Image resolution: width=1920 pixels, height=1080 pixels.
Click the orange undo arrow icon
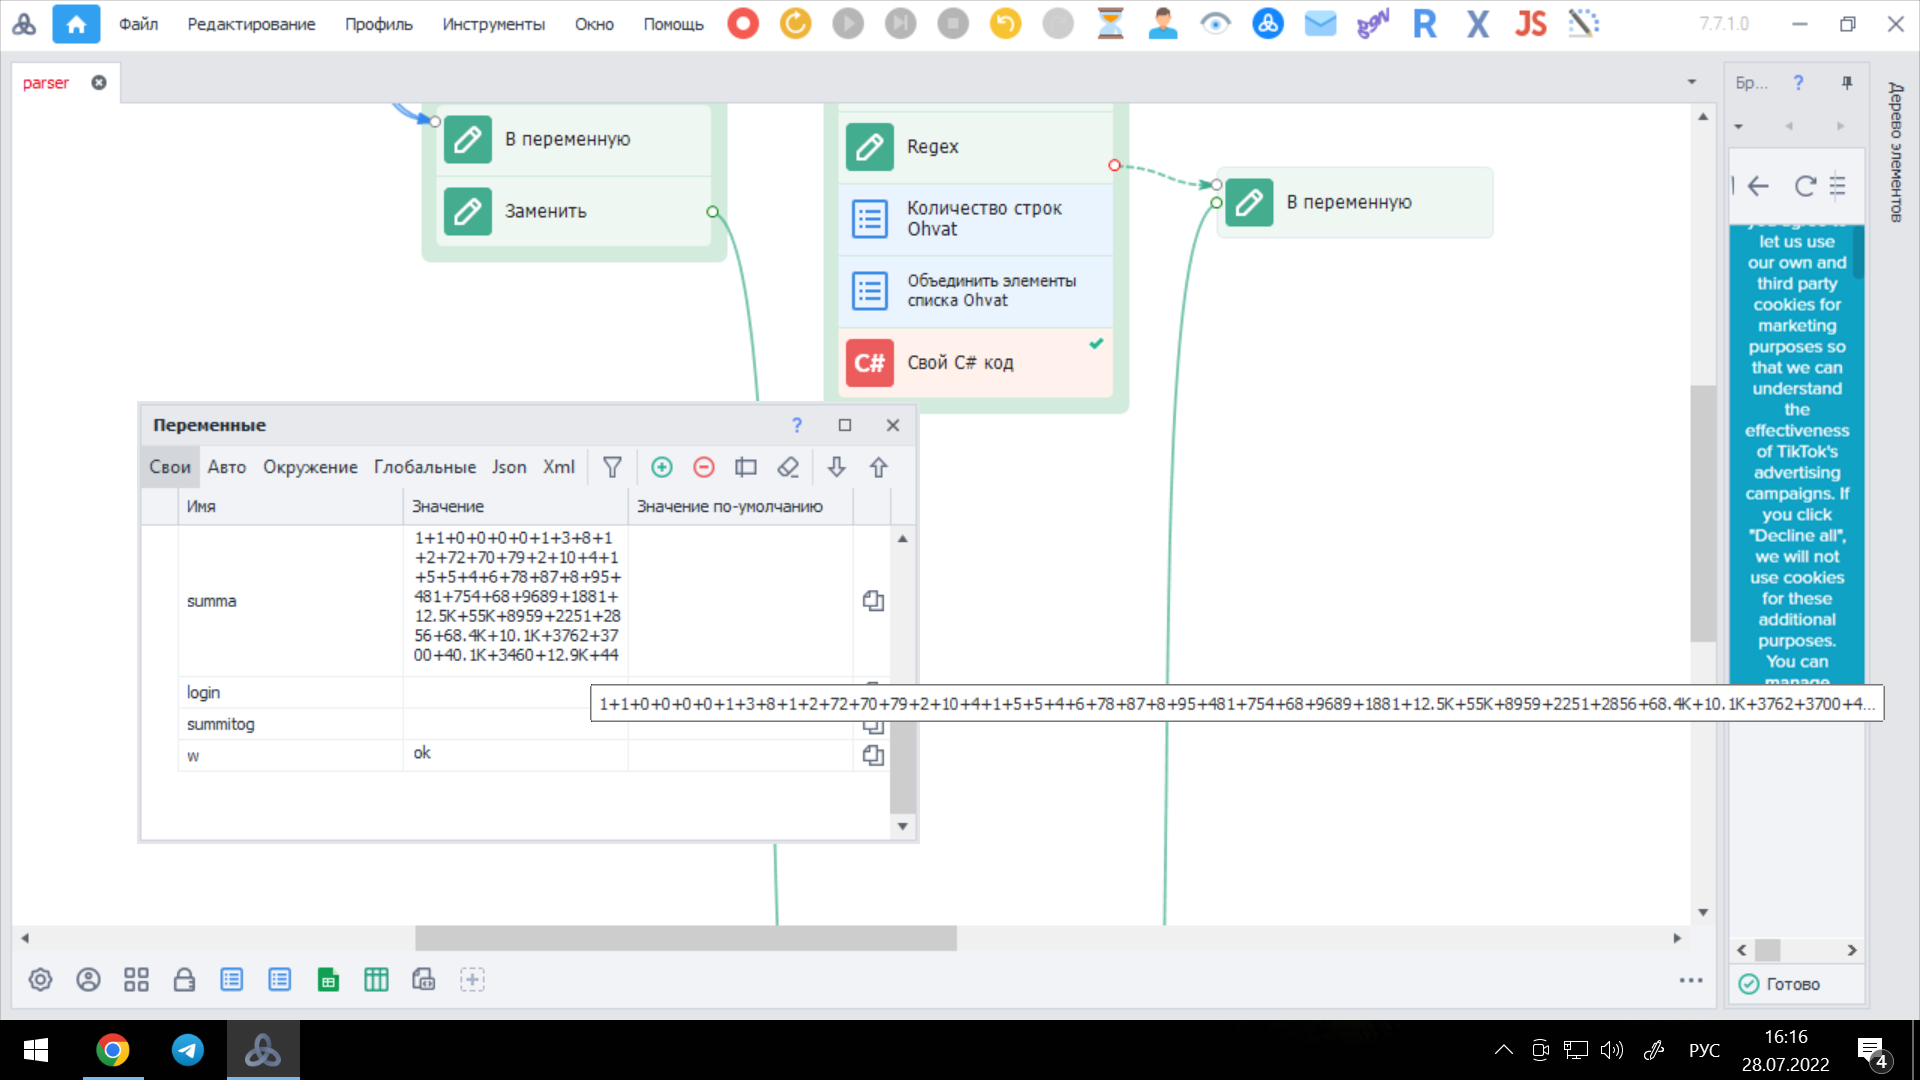click(x=1005, y=23)
